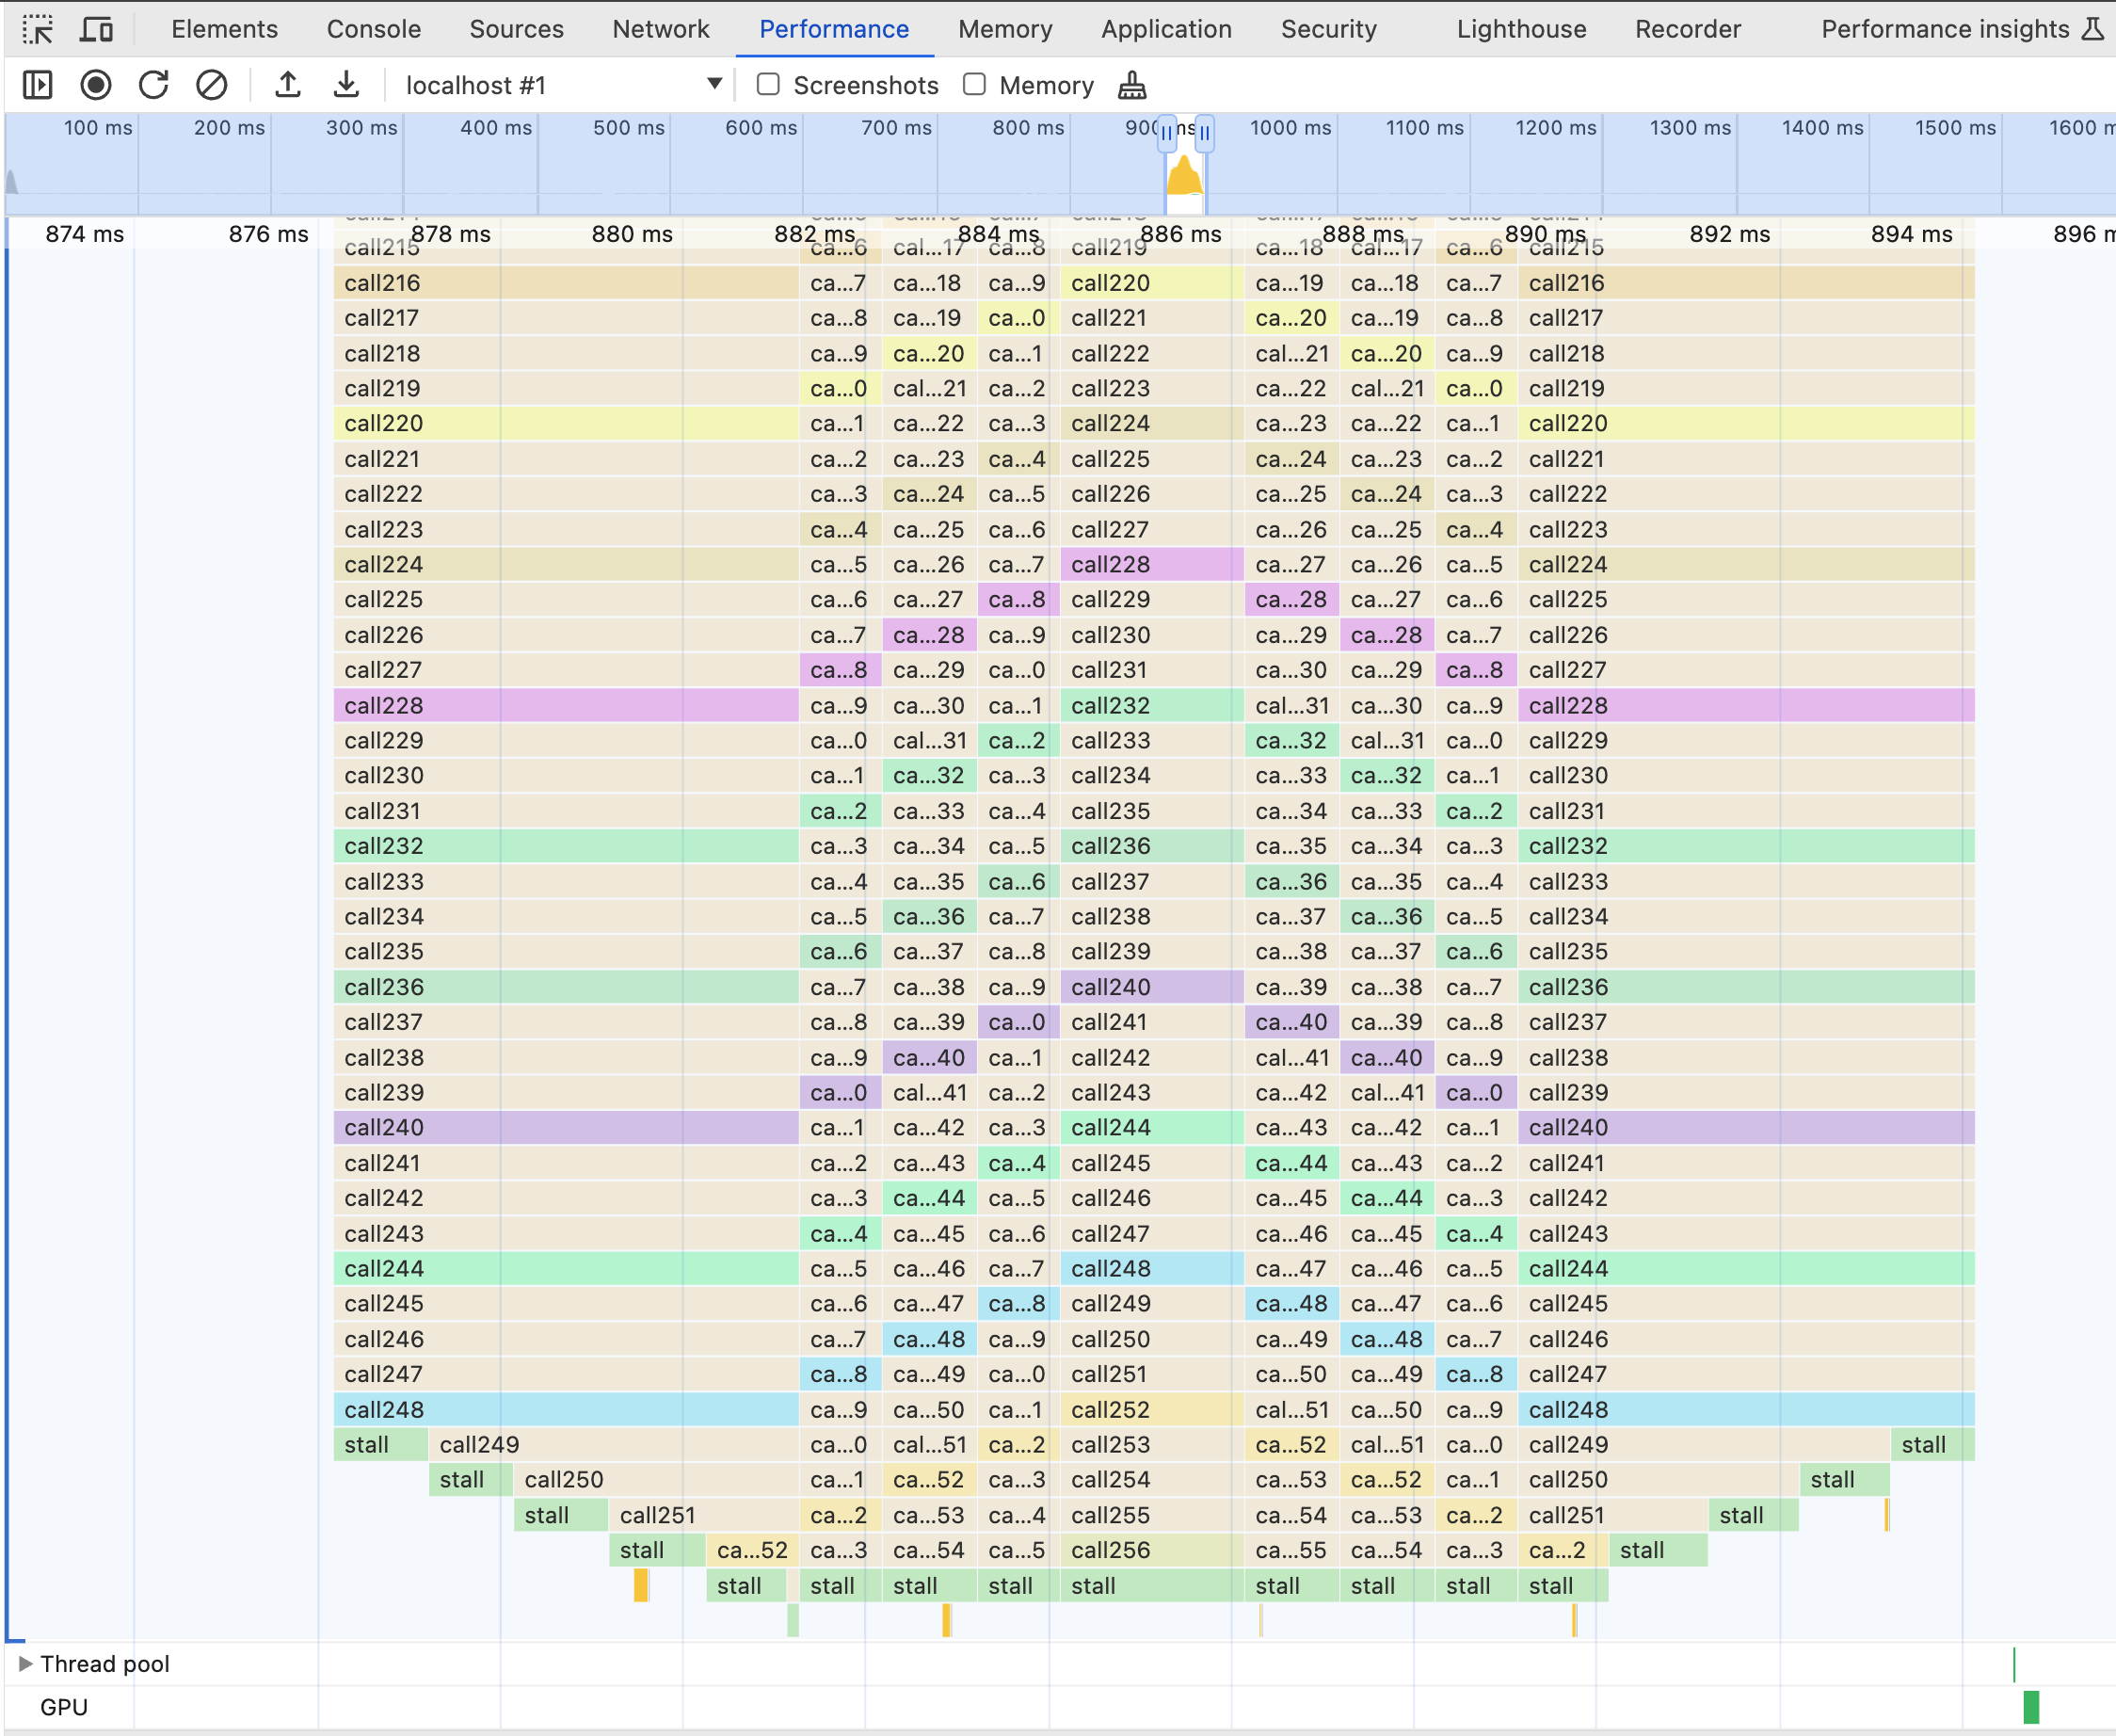Select the right-side call233 frame
Screen dimensions: 2116x1736
pos(1746,881)
